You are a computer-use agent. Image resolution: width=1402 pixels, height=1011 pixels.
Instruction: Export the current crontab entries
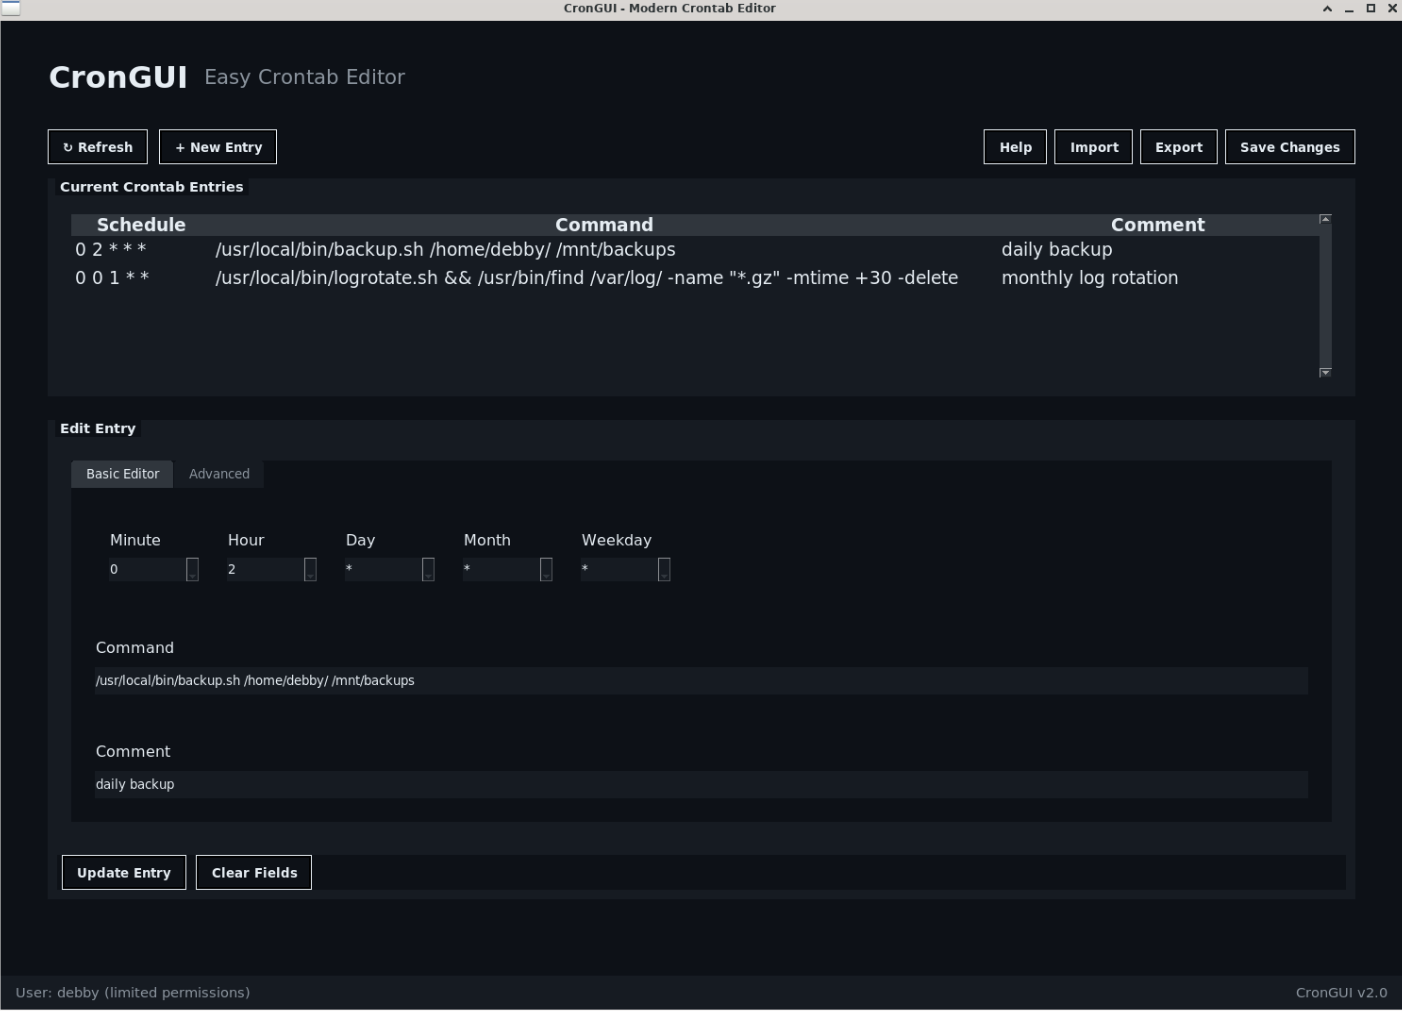coord(1178,147)
